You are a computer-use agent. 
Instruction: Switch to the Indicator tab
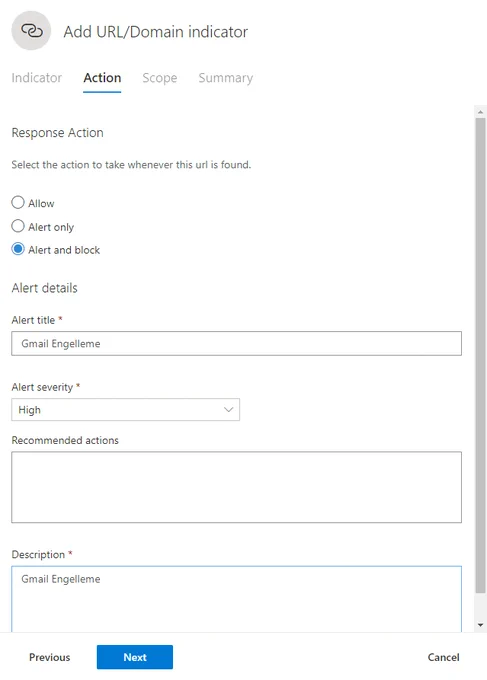click(x=36, y=78)
